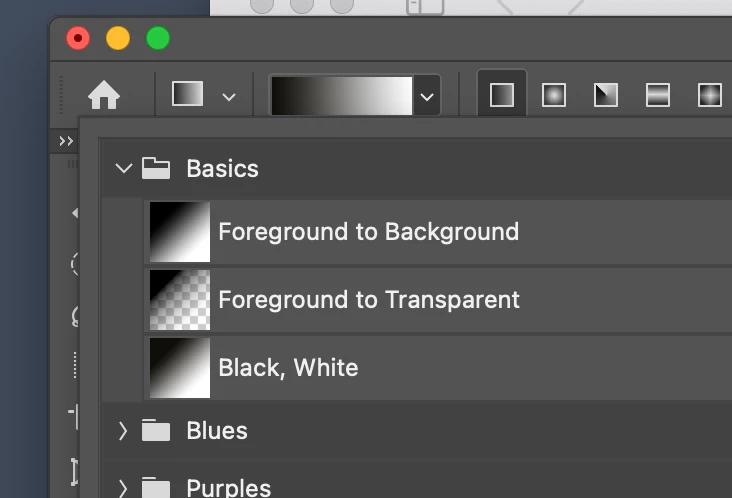
Task: Click the Basics folder icon
Action: 156,168
